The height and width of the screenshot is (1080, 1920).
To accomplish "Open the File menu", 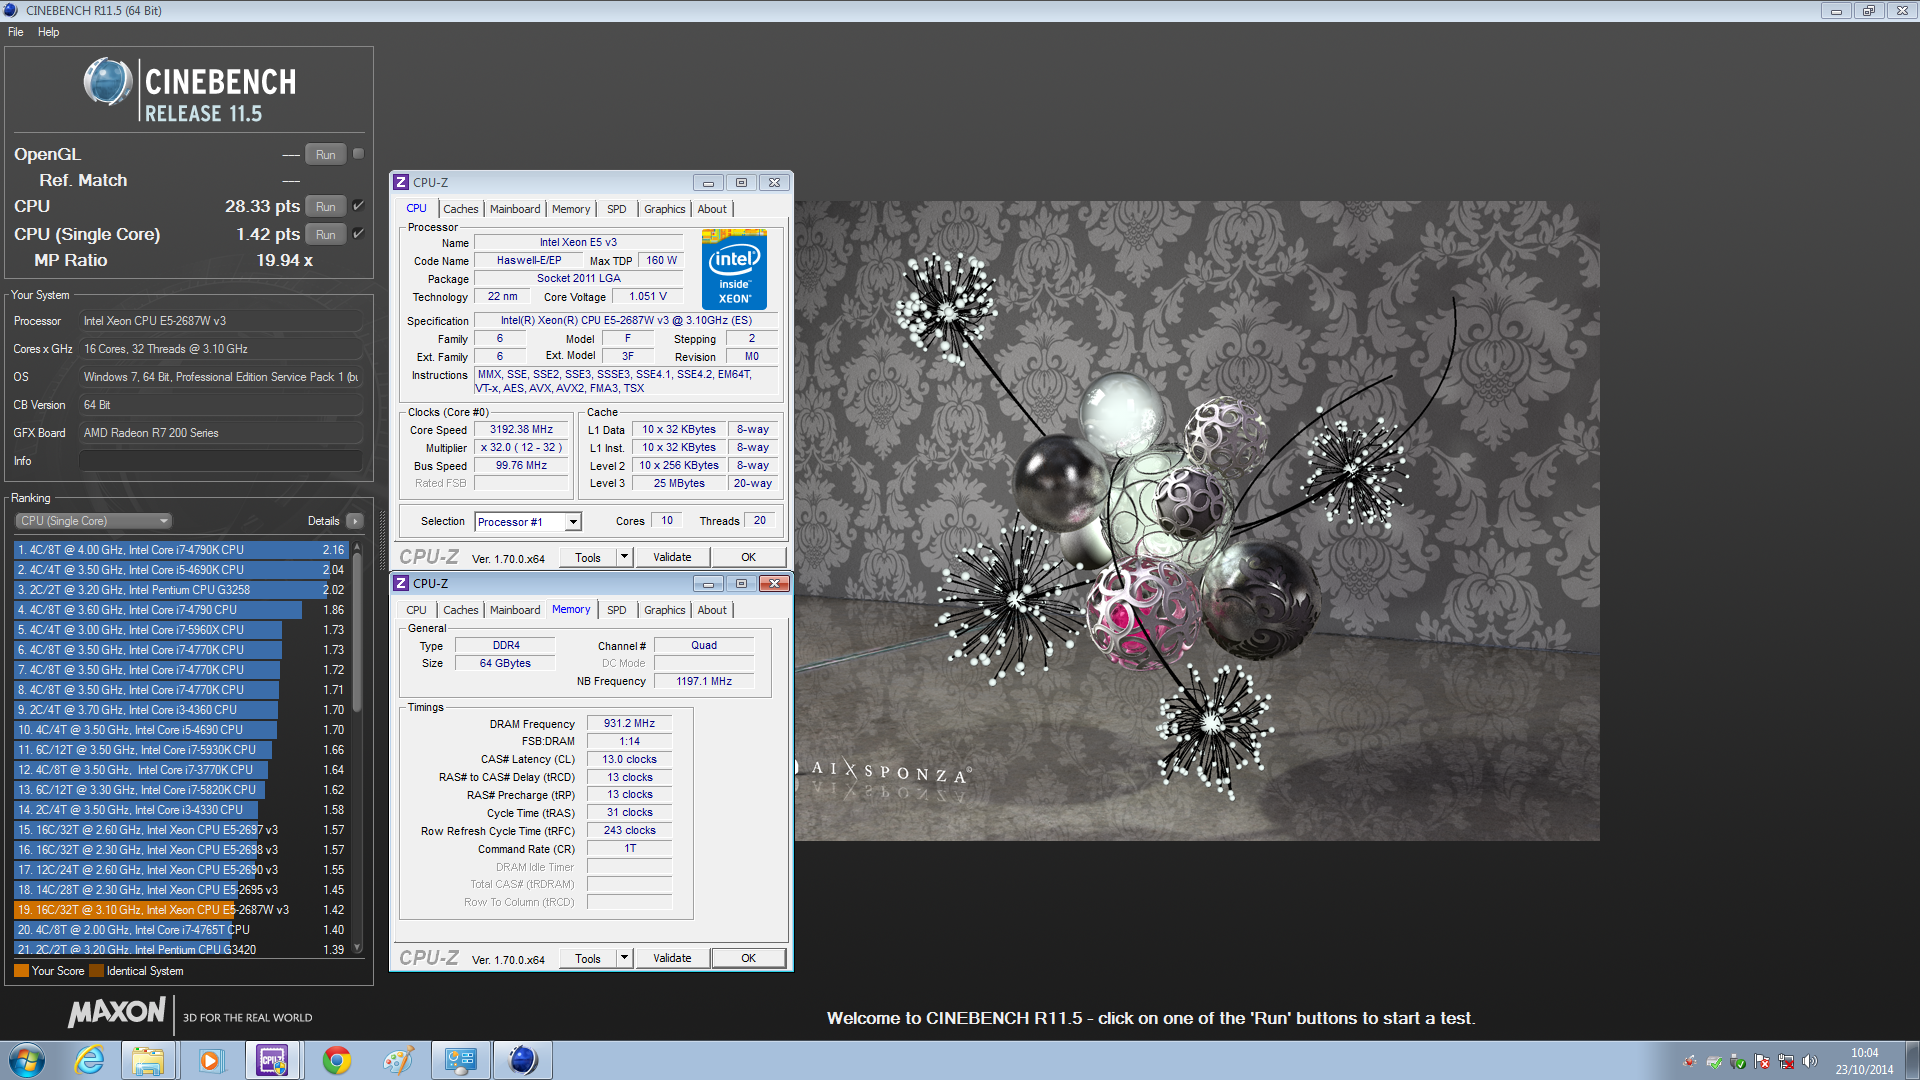I will point(16,32).
